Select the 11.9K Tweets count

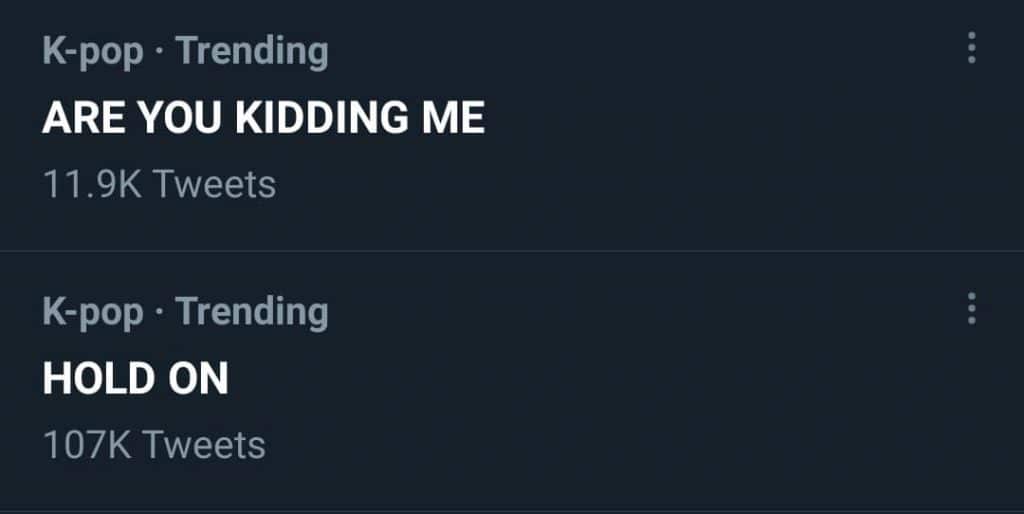tap(159, 184)
